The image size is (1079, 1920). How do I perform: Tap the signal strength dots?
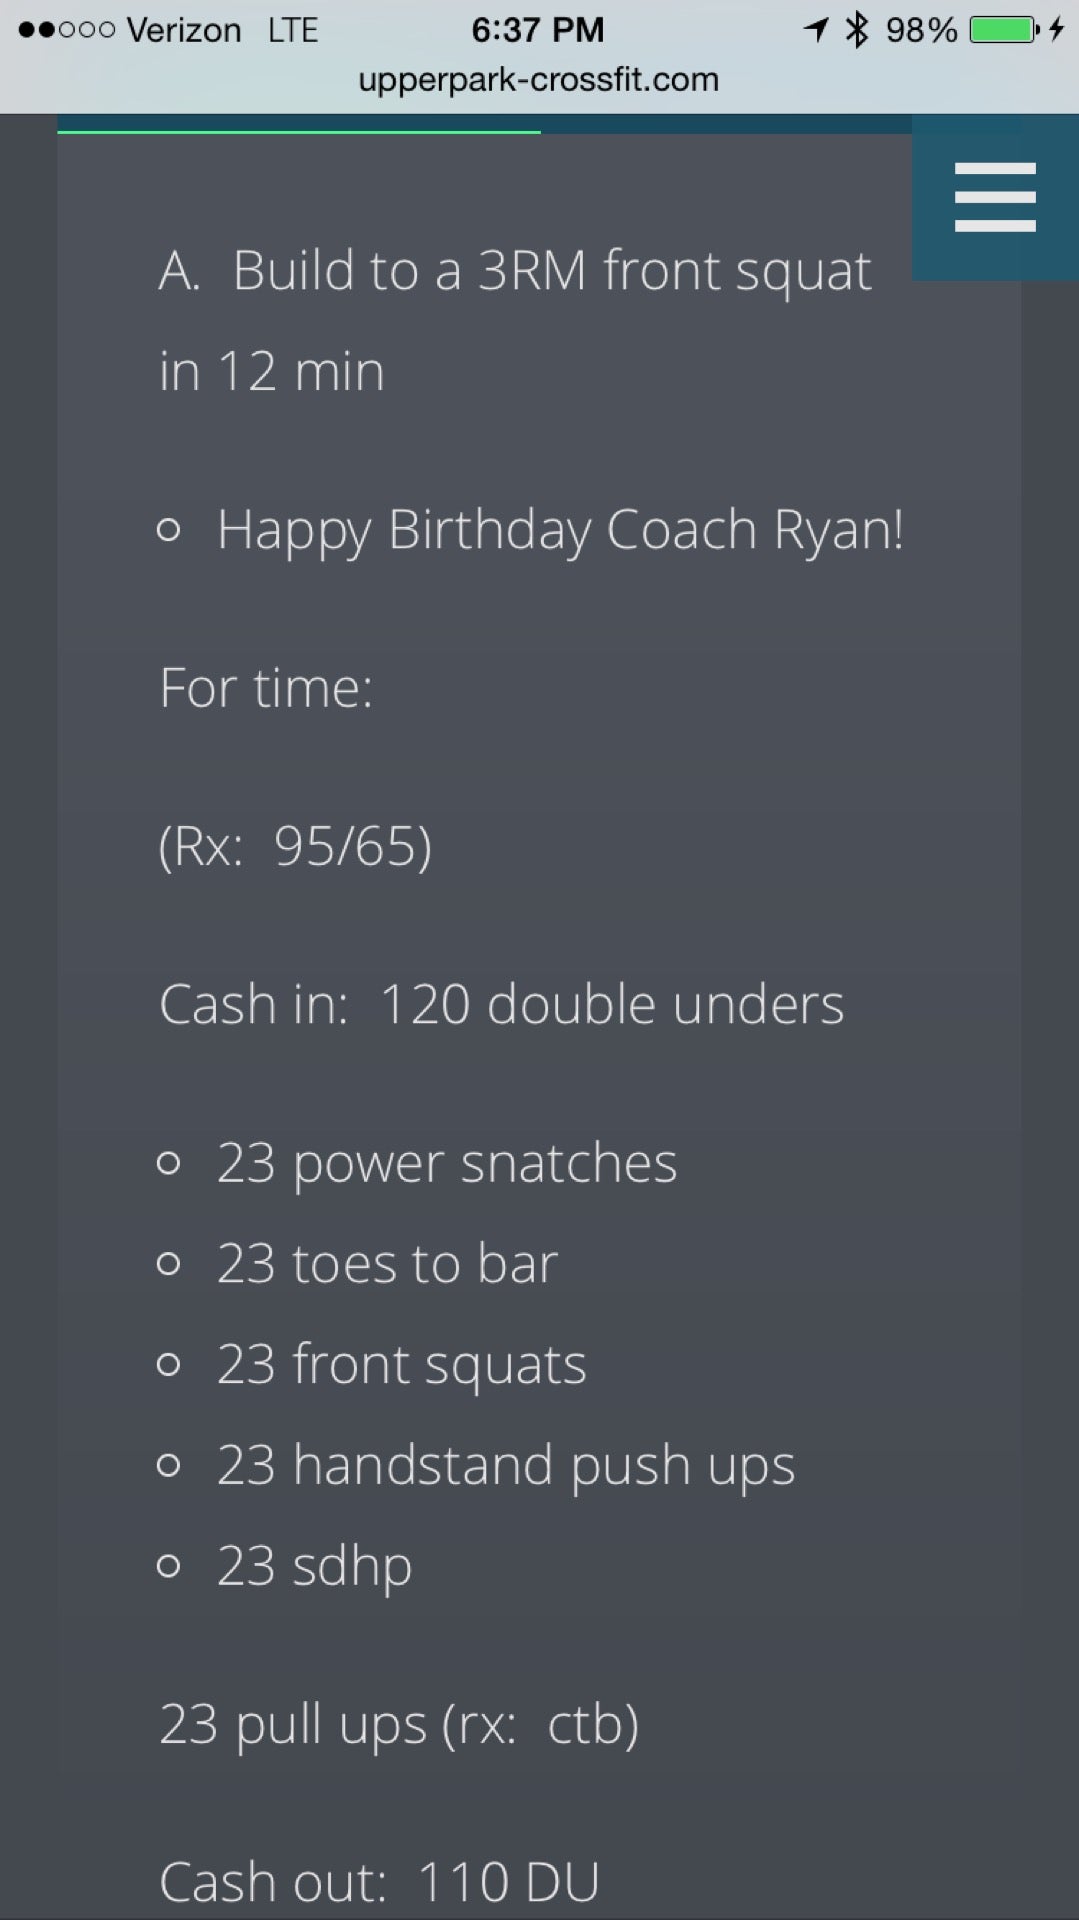click(66, 30)
